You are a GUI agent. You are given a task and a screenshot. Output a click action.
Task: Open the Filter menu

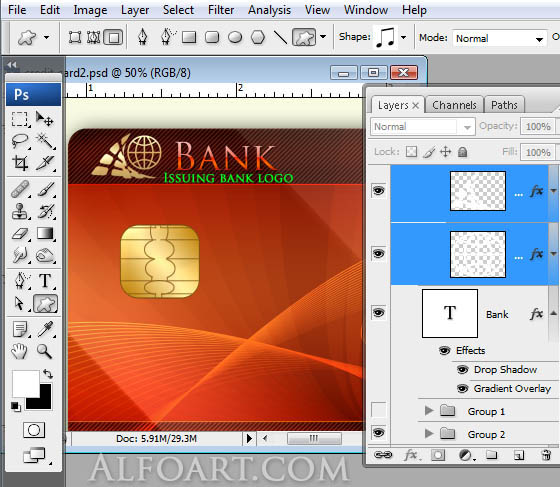click(221, 10)
